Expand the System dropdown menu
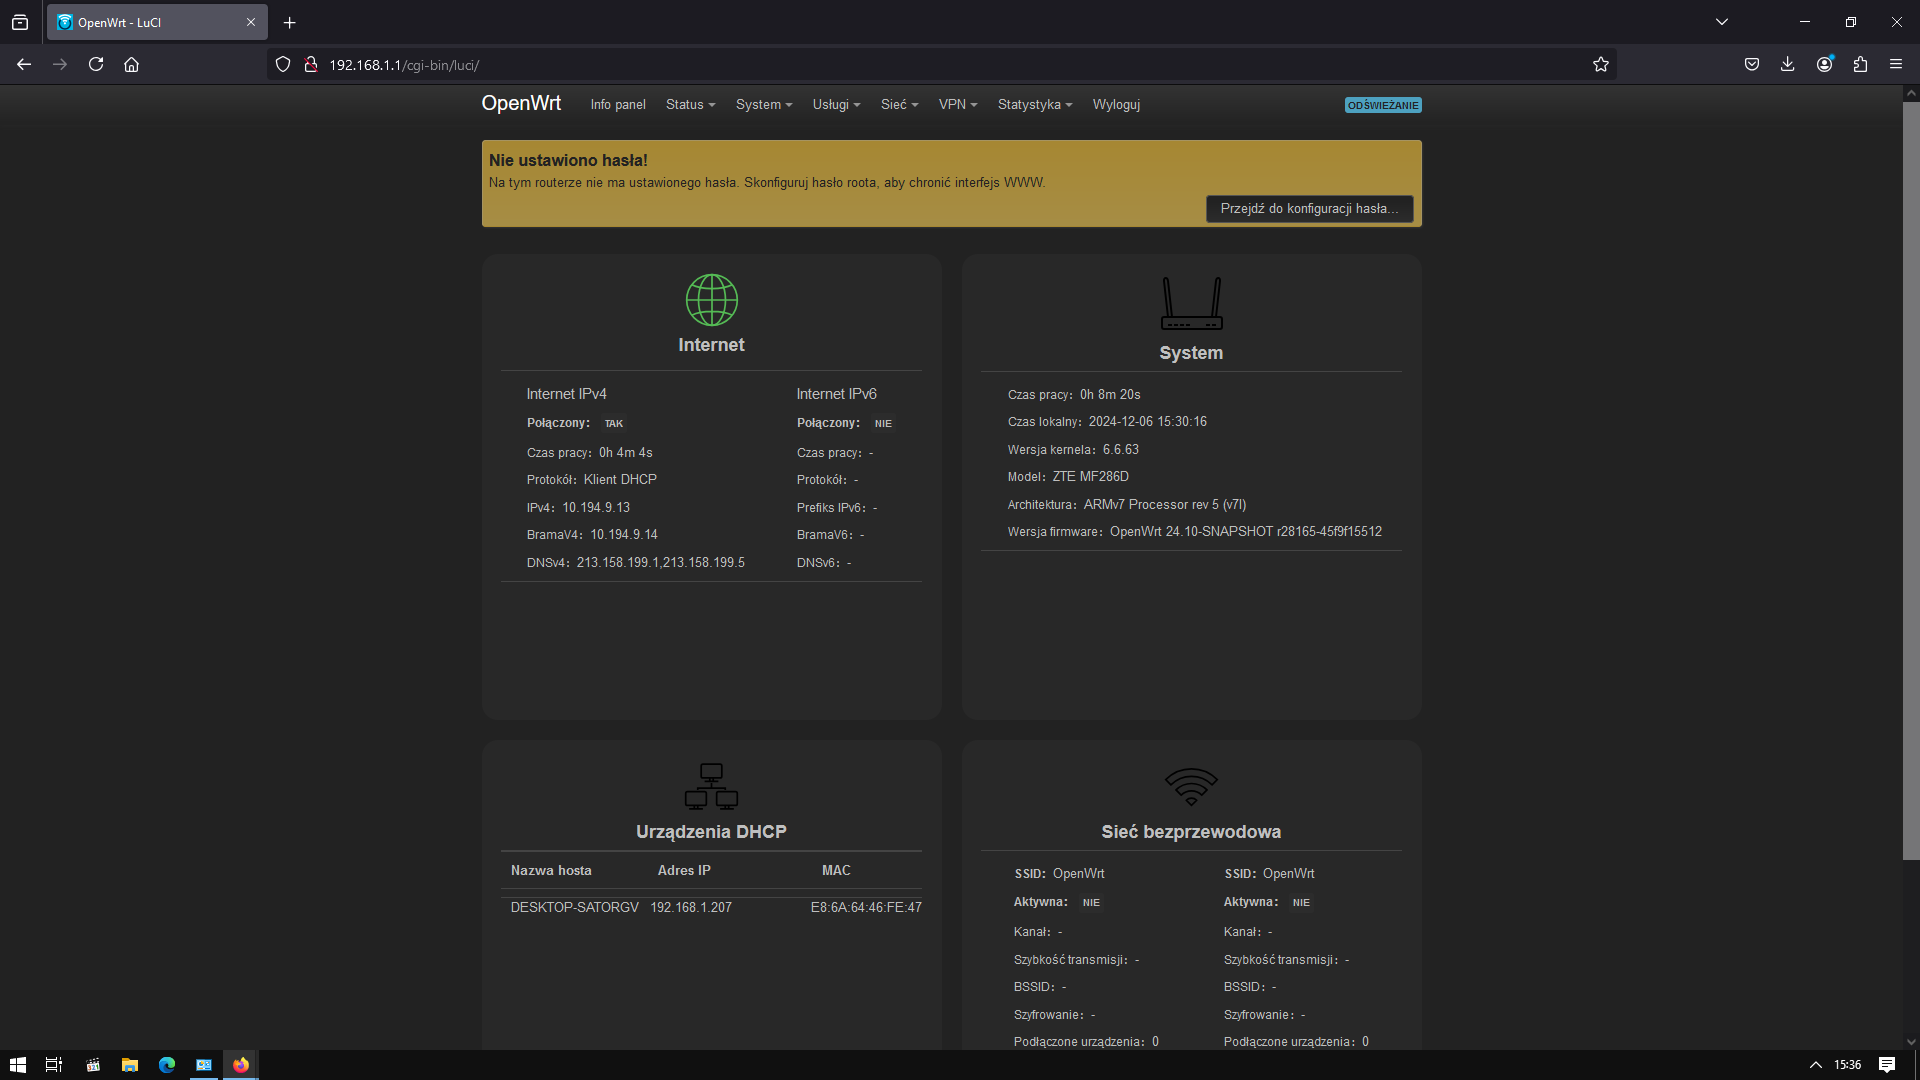The image size is (1920, 1080). (x=764, y=104)
